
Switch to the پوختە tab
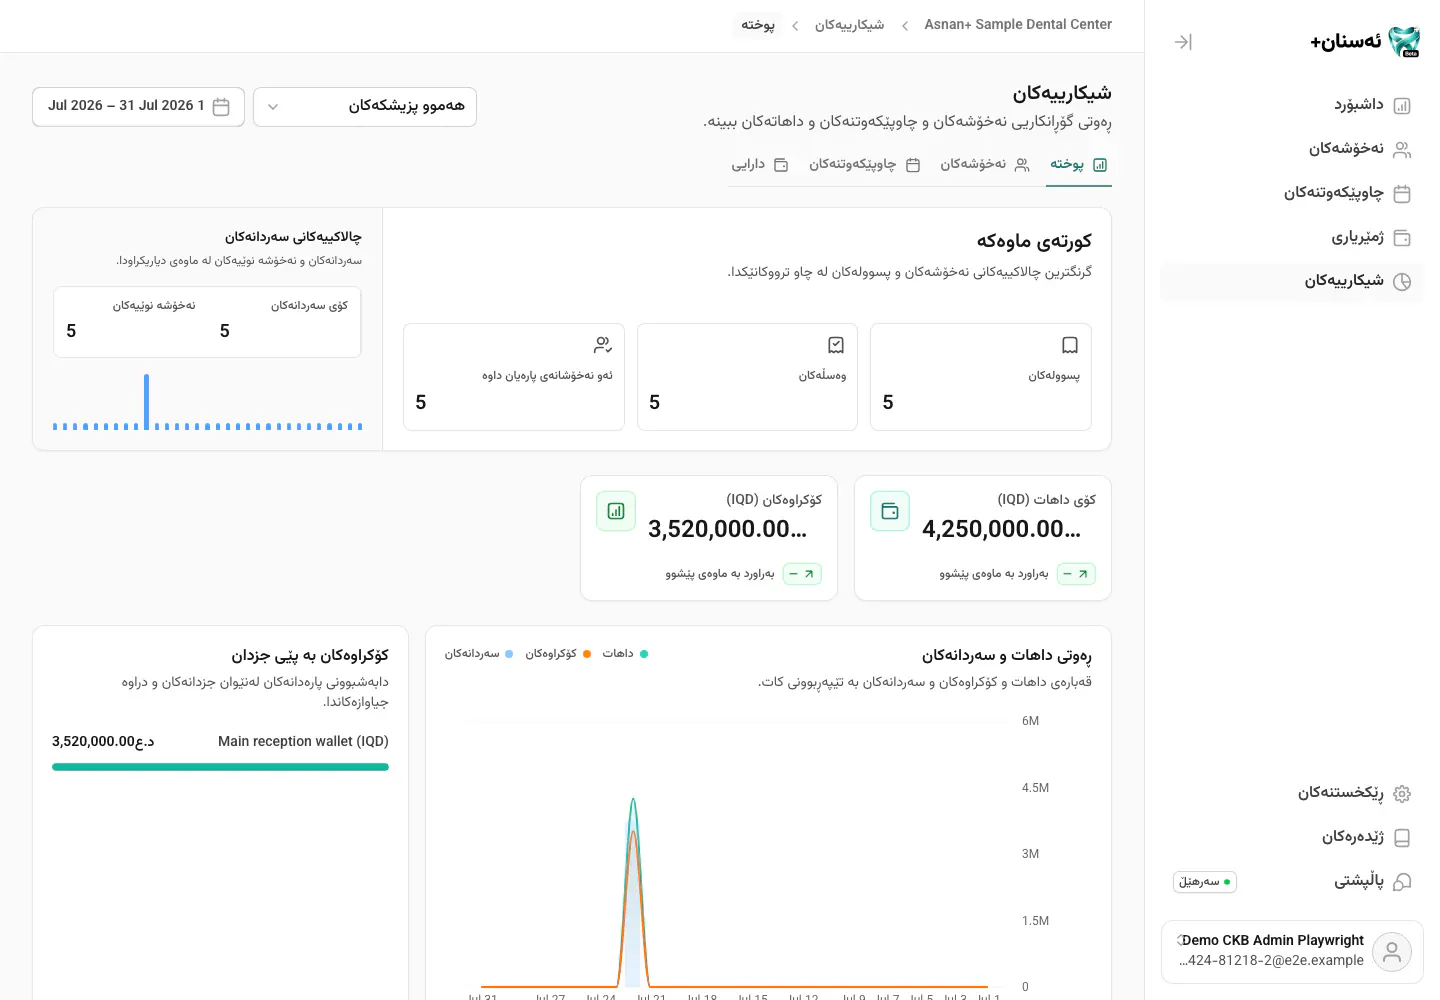[x=1080, y=165]
